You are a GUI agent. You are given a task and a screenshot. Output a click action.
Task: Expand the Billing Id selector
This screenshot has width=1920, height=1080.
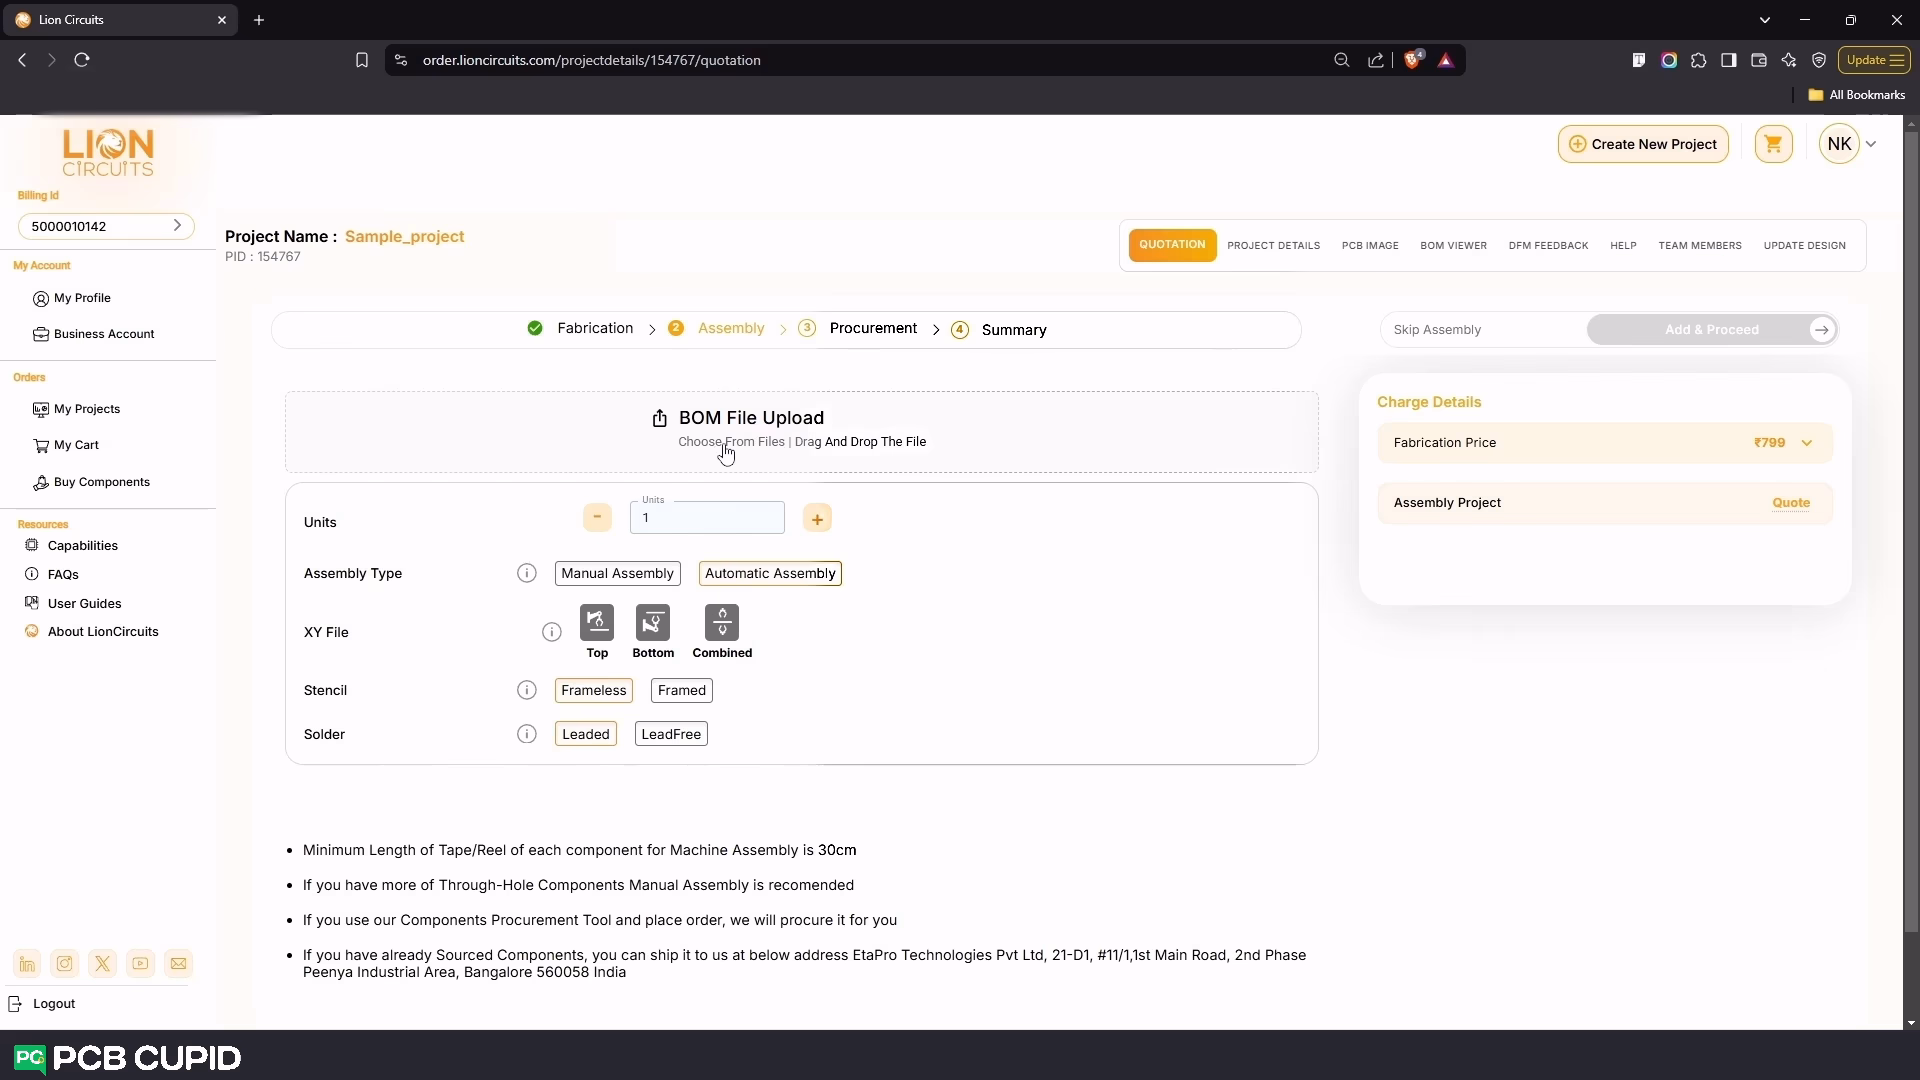(x=177, y=226)
